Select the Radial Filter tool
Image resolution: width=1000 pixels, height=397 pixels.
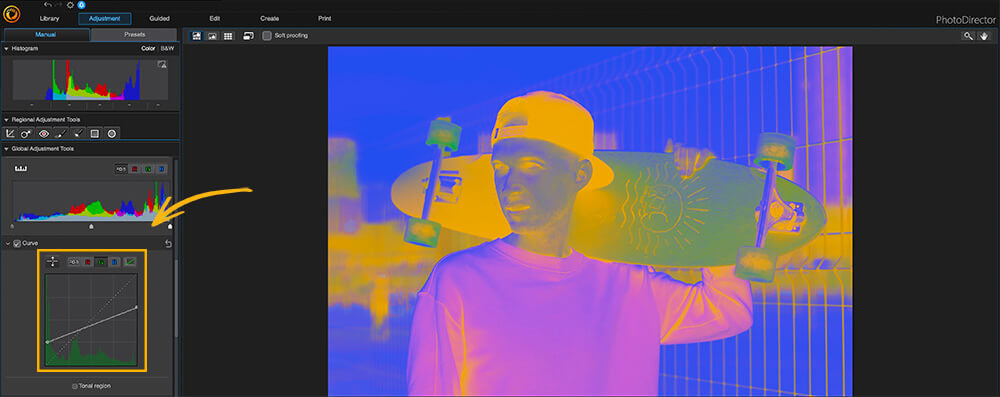[x=112, y=133]
